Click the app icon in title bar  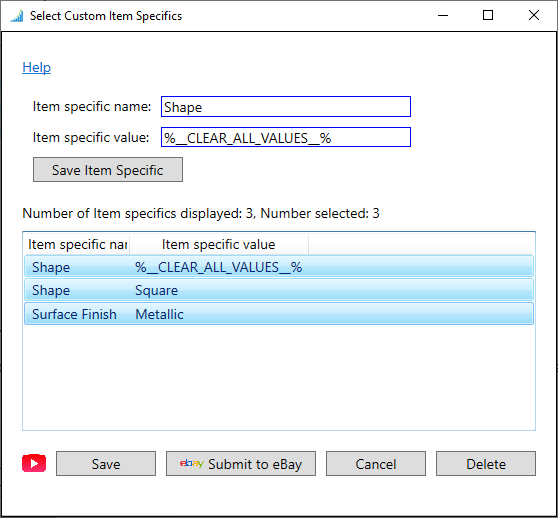tap(17, 16)
